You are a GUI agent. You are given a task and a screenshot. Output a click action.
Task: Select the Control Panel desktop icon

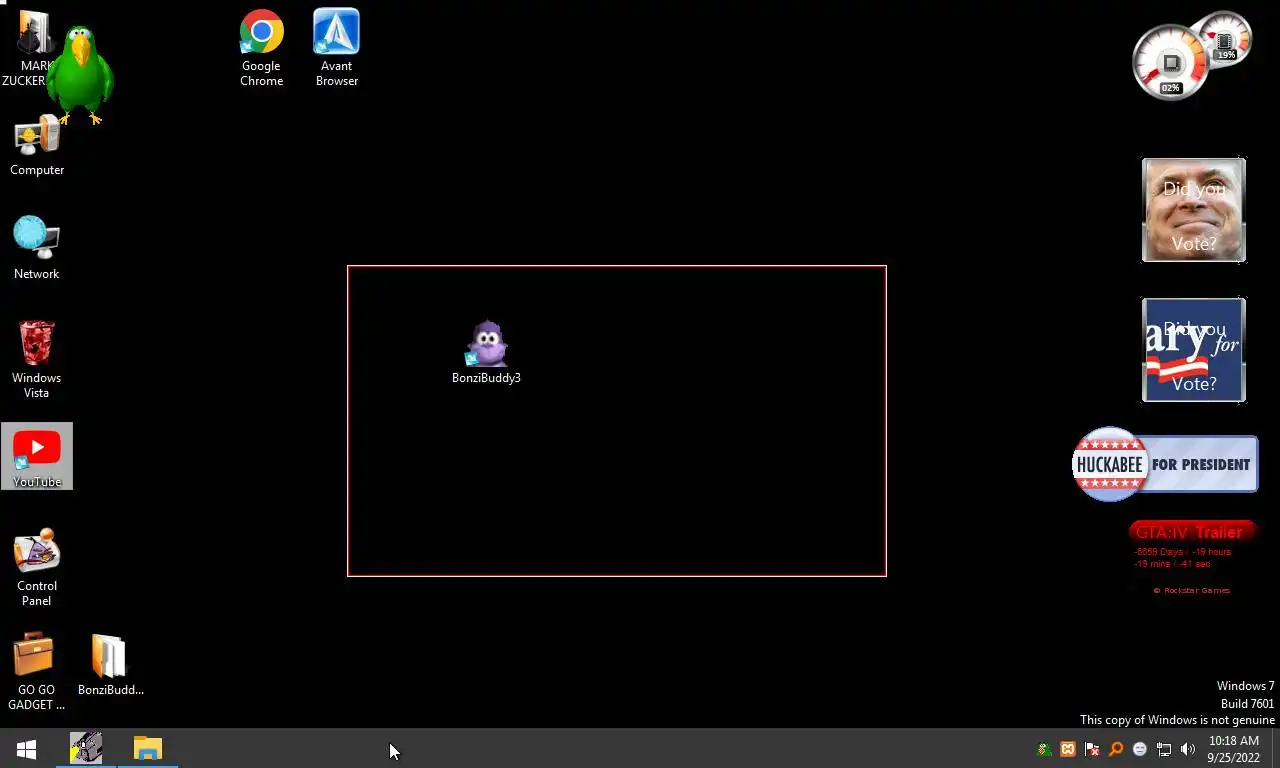coord(37,567)
